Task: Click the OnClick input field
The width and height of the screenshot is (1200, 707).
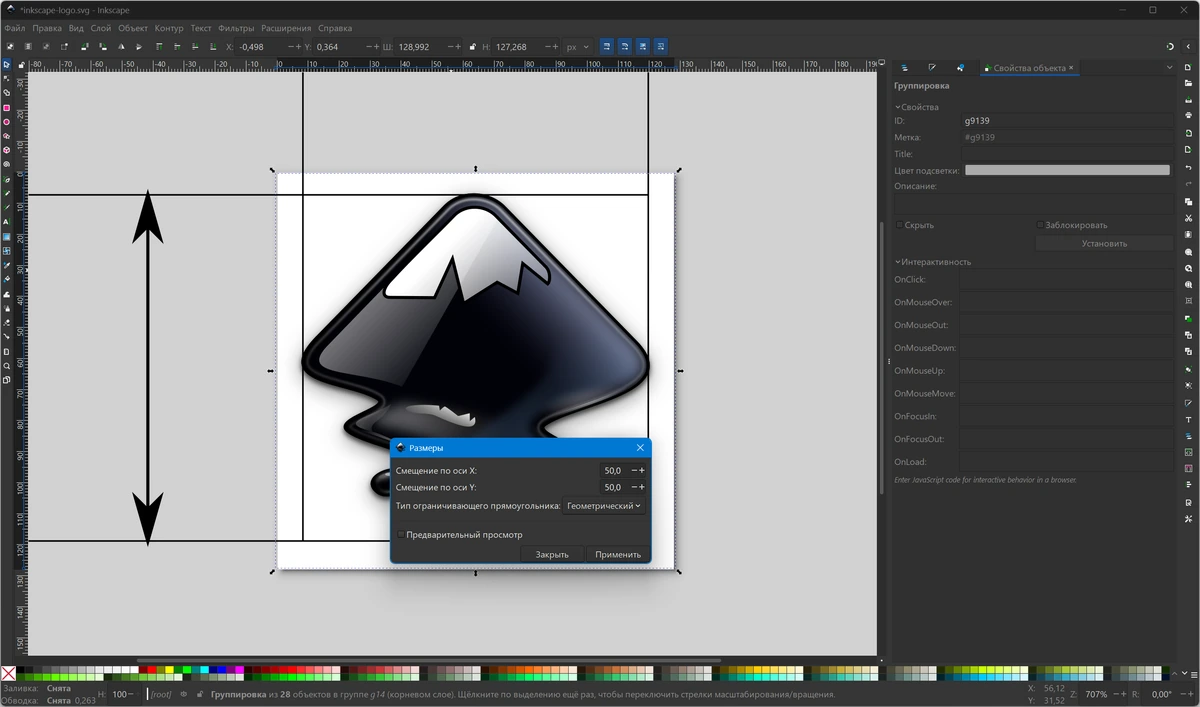Action: 1066,280
